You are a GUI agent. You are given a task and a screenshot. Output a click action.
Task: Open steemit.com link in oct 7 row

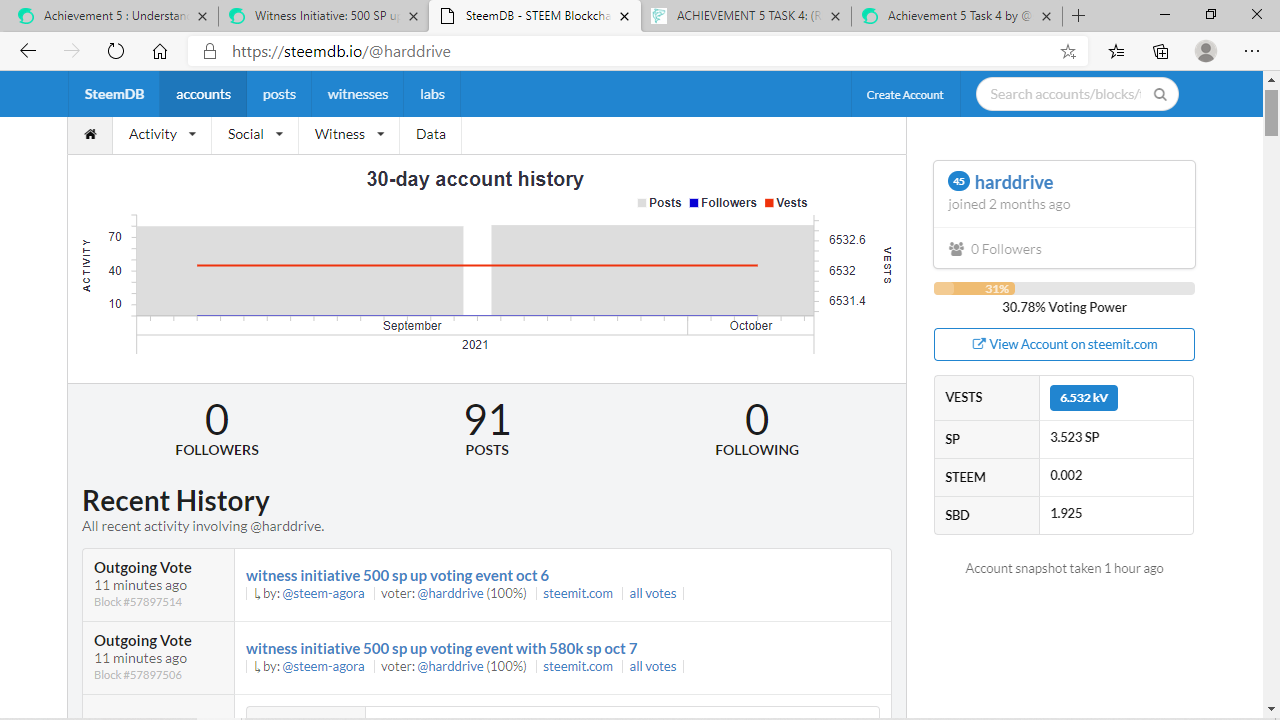point(578,666)
